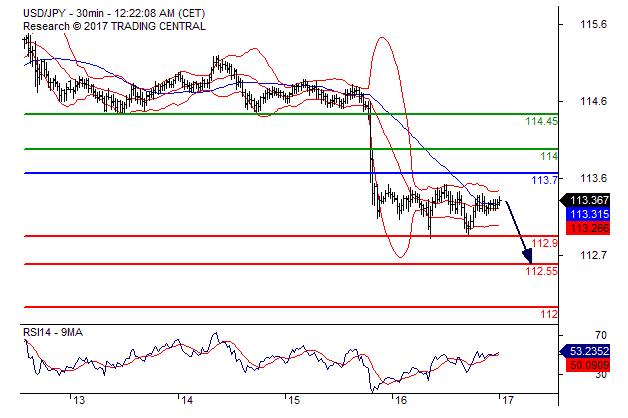Click the 115.6 price axis label
628x418 pixels.
(x=594, y=24)
